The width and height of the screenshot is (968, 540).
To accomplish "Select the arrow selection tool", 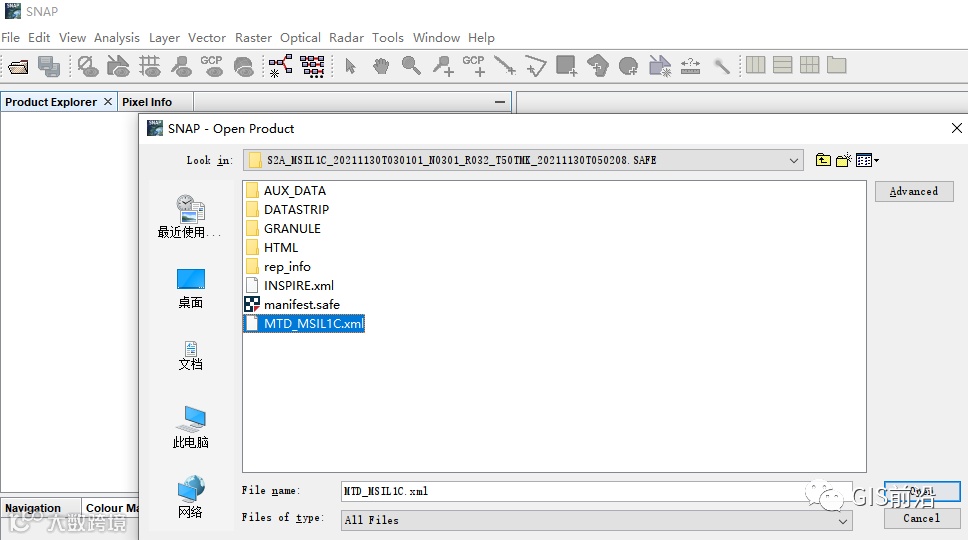I will (350, 65).
